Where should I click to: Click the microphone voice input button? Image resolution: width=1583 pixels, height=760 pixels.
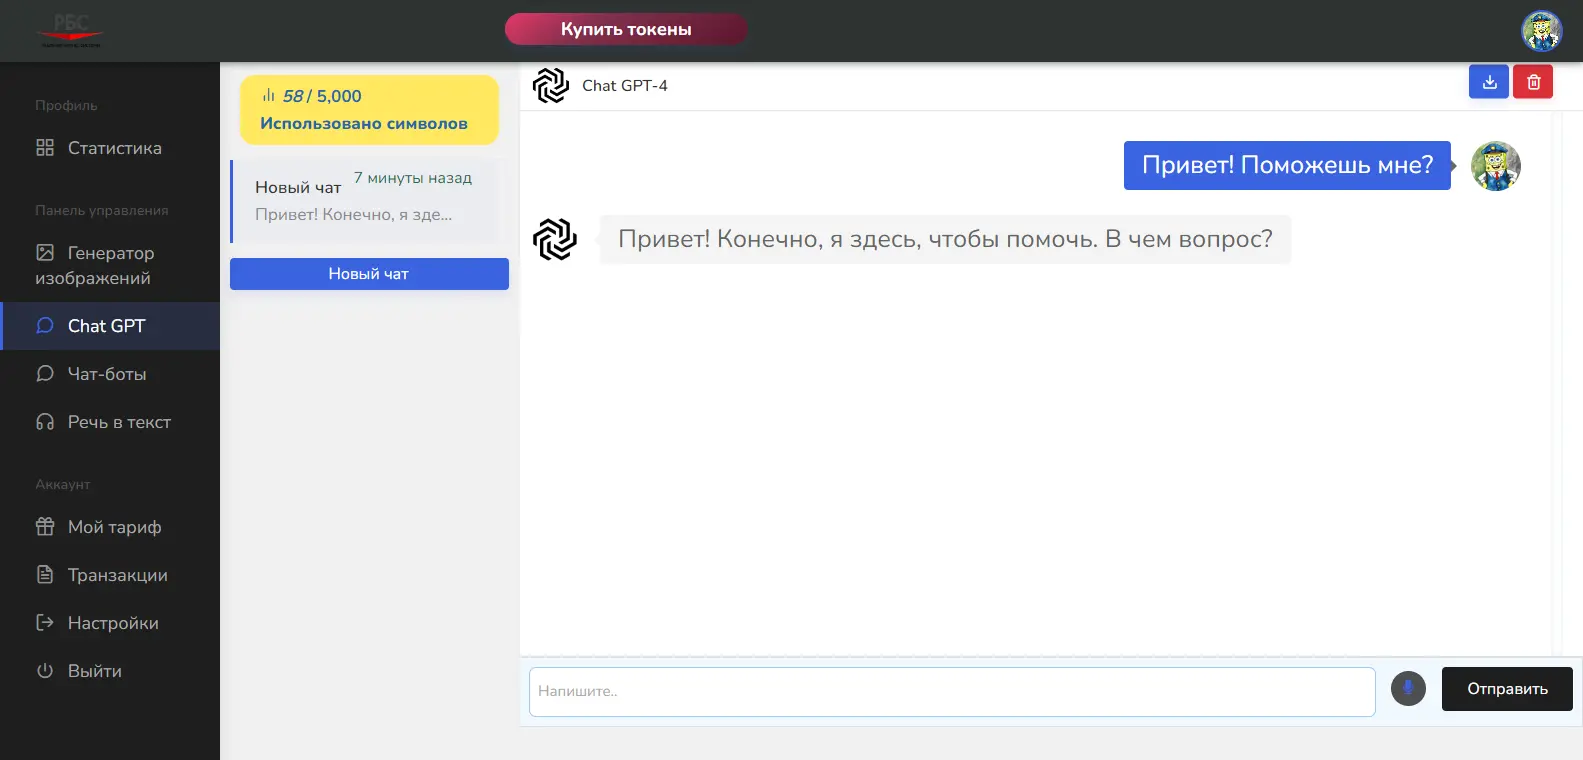(x=1408, y=688)
